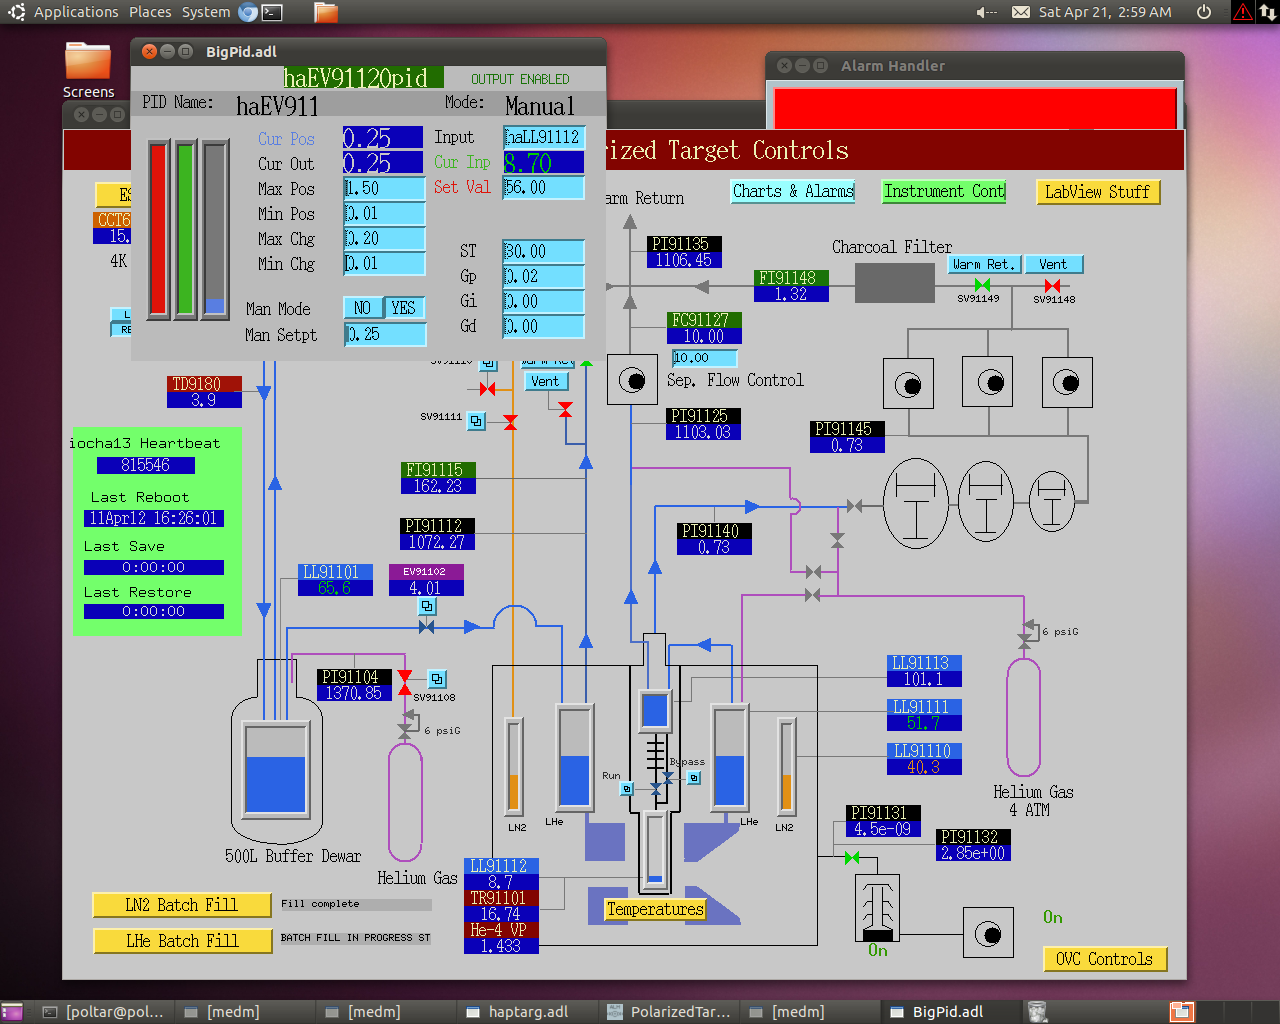Open the LabView Stuff menu

(x=1098, y=192)
